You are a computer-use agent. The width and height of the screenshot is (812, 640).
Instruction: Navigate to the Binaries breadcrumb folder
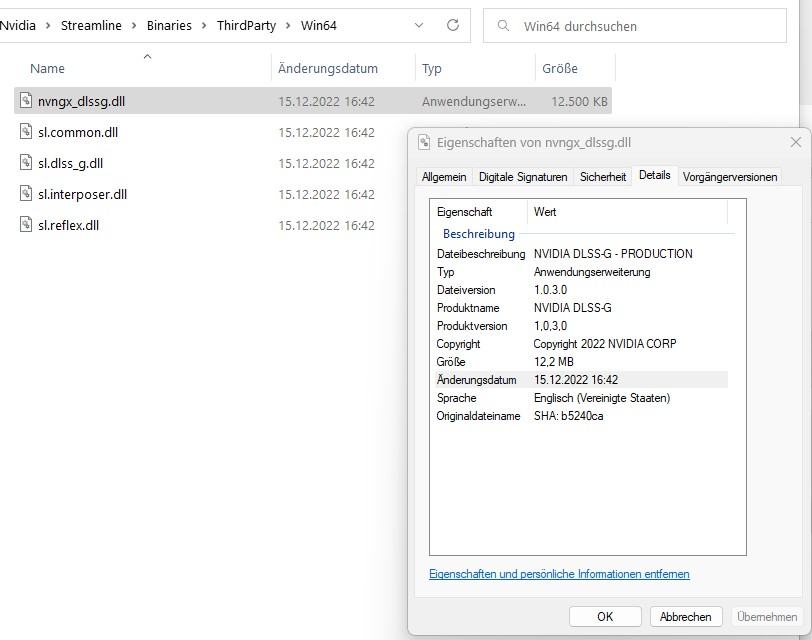coord(169,25)
